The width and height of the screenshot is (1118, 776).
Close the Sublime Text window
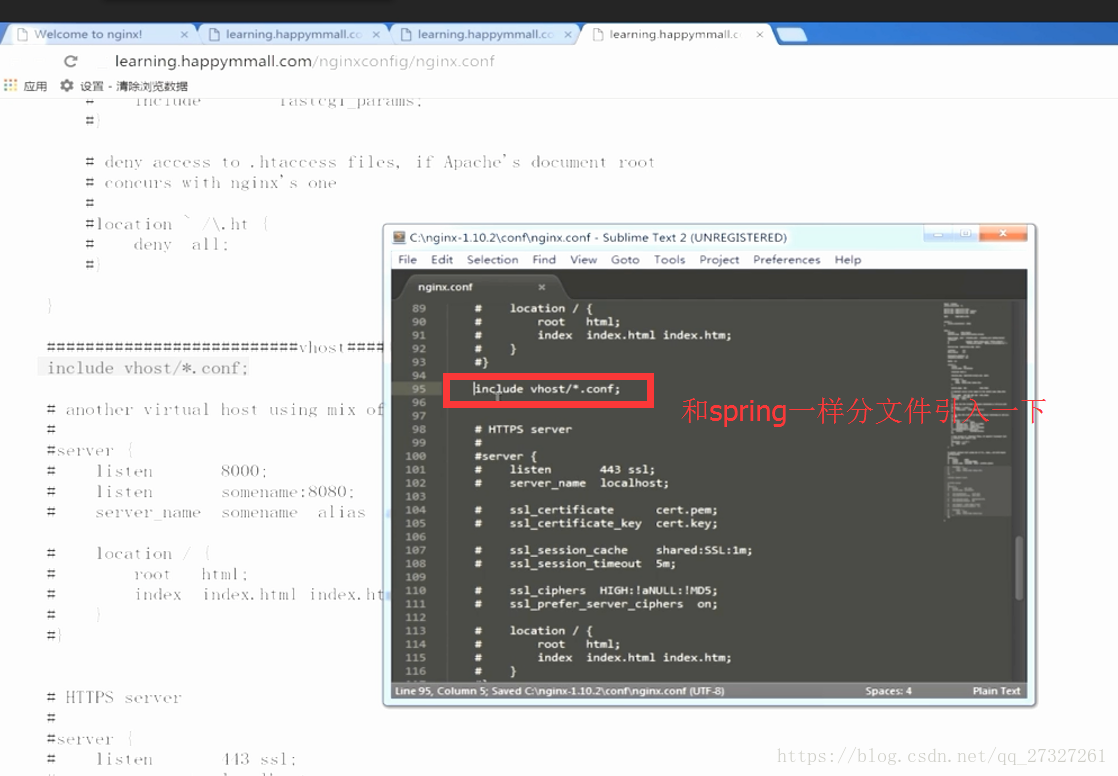(1002, 233)
